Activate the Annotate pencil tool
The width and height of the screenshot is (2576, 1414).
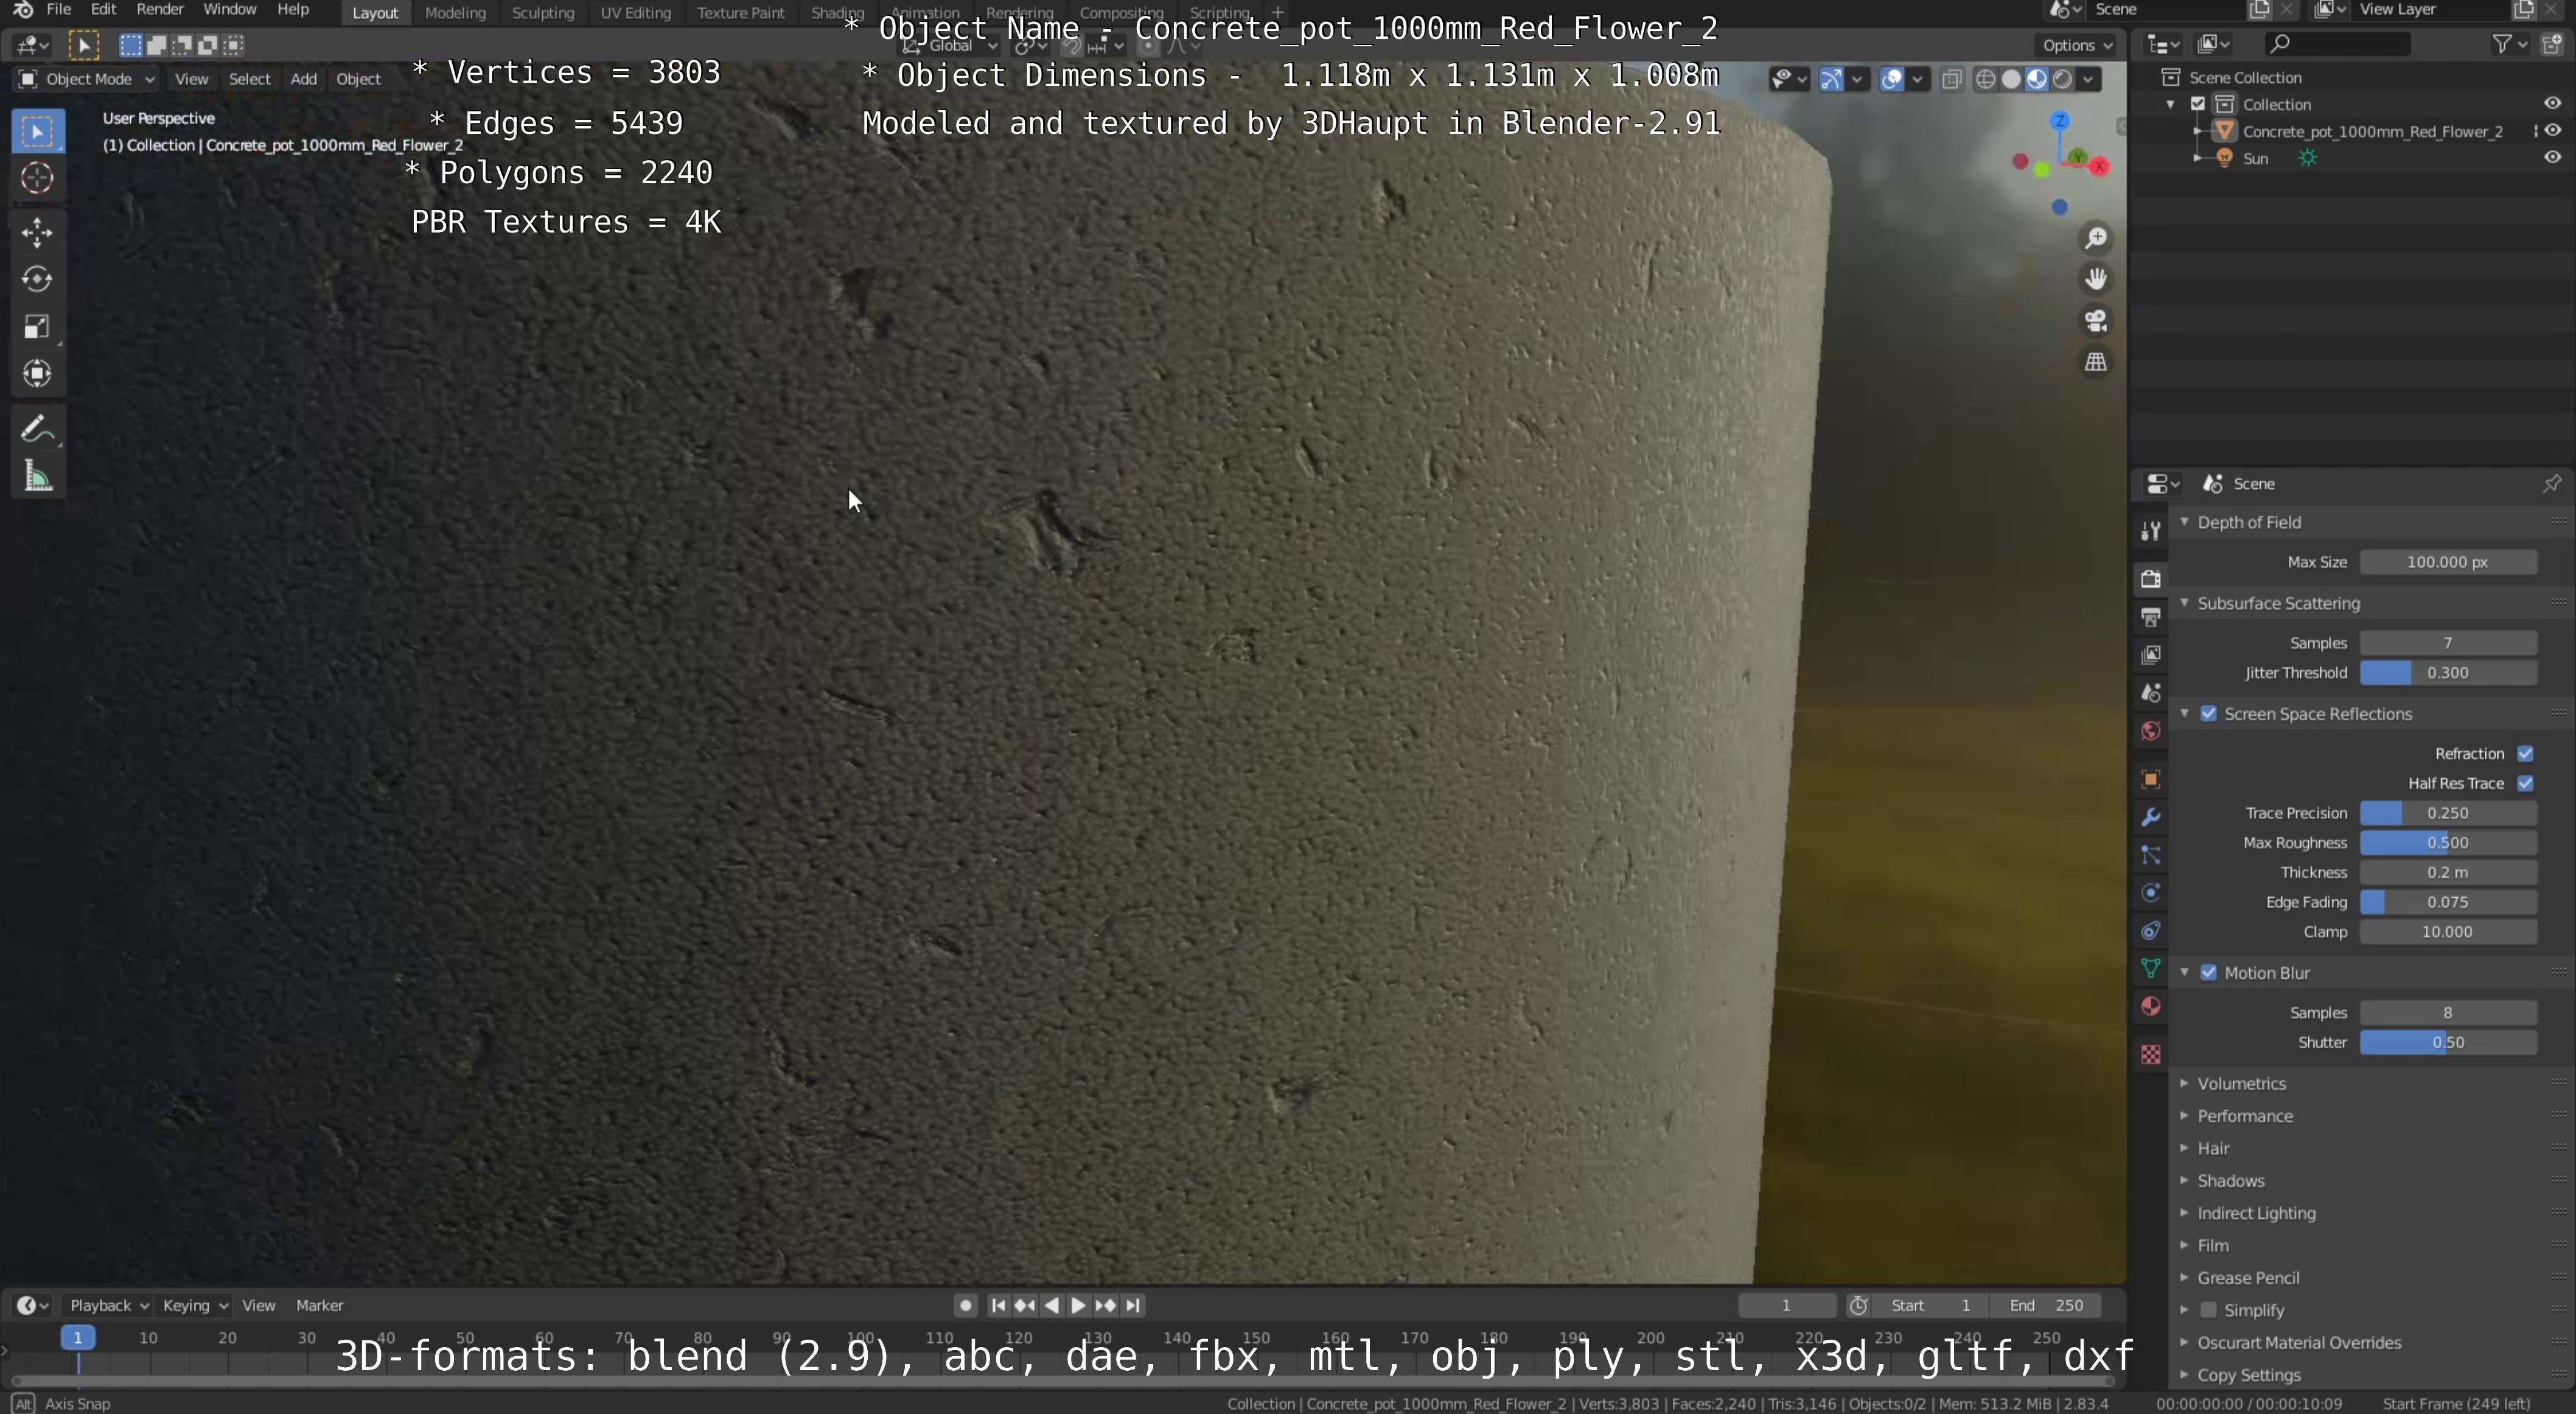point(37,429)
